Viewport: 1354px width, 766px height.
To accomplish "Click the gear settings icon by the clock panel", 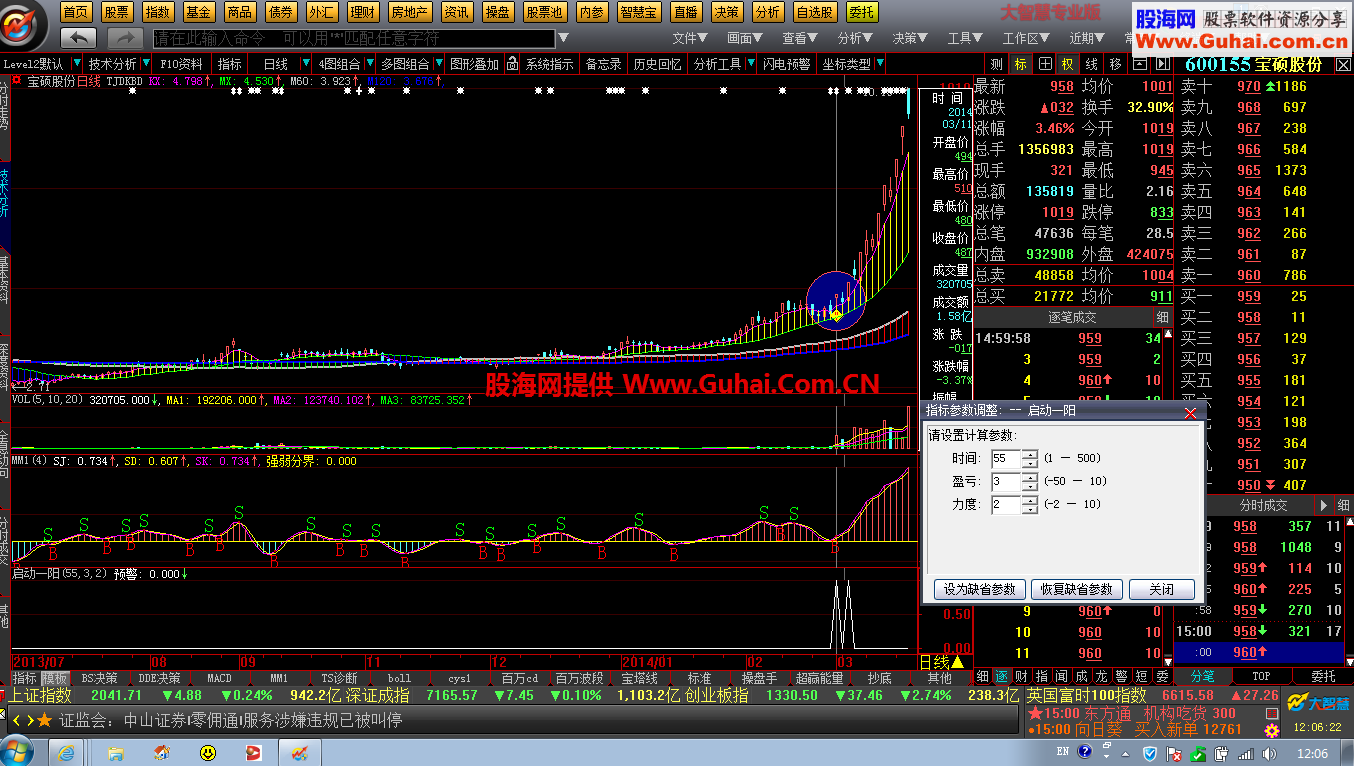I will pos(1272,731).
